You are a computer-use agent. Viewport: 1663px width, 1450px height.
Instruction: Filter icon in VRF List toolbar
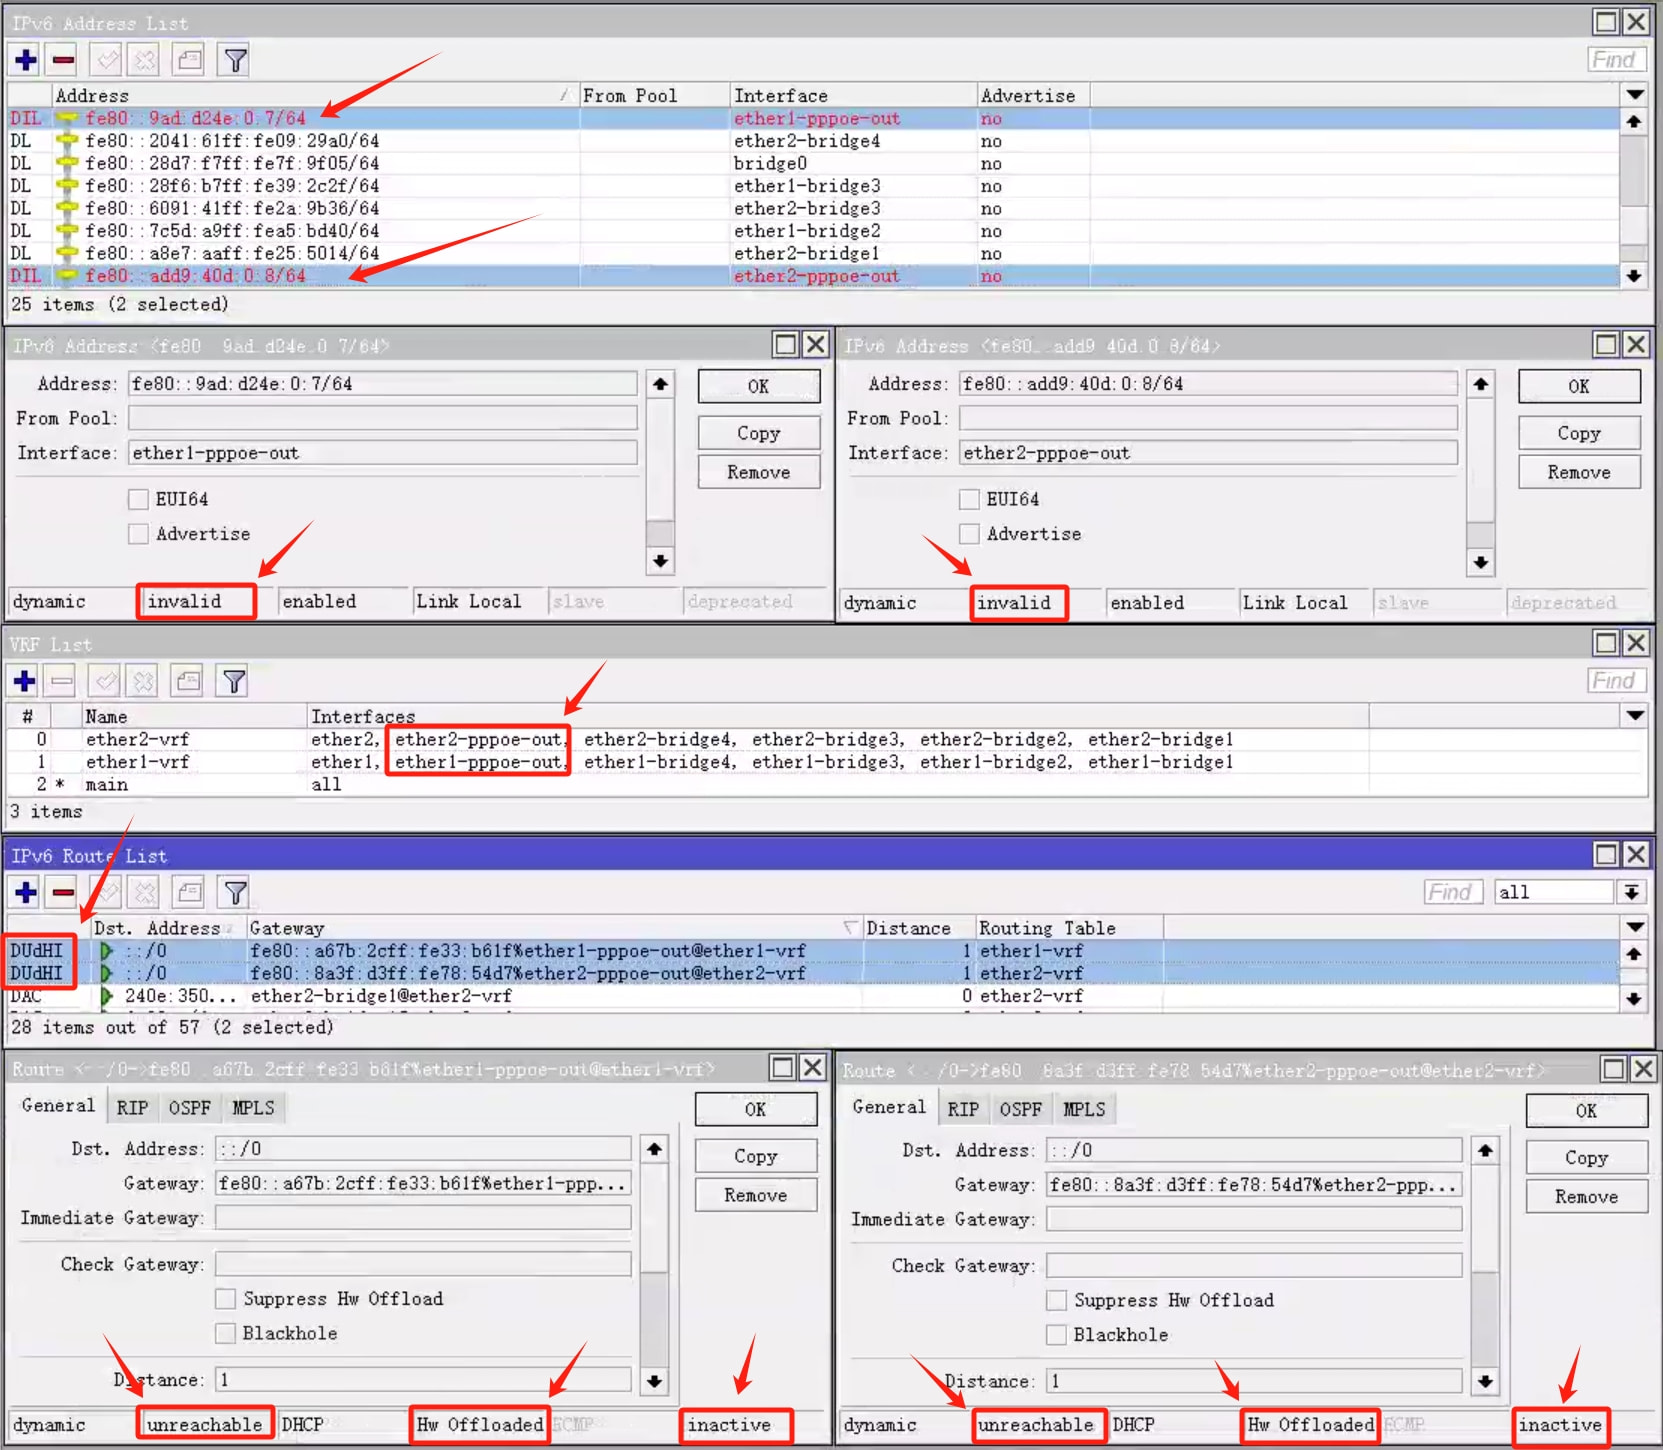coord(234,682)
